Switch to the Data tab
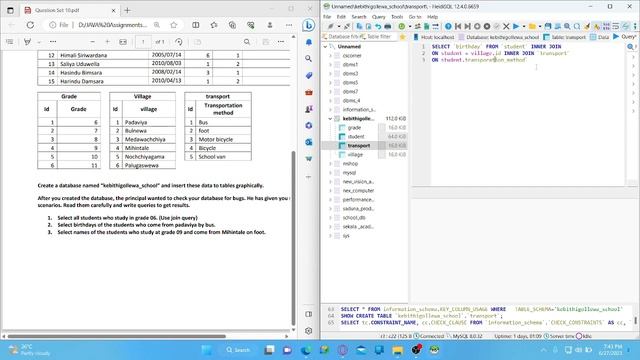 (600, 37)
